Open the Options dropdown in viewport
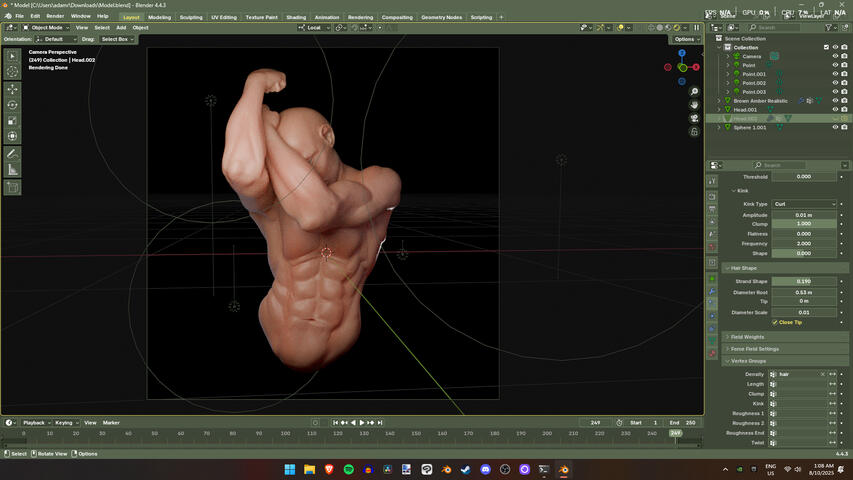 685,39
